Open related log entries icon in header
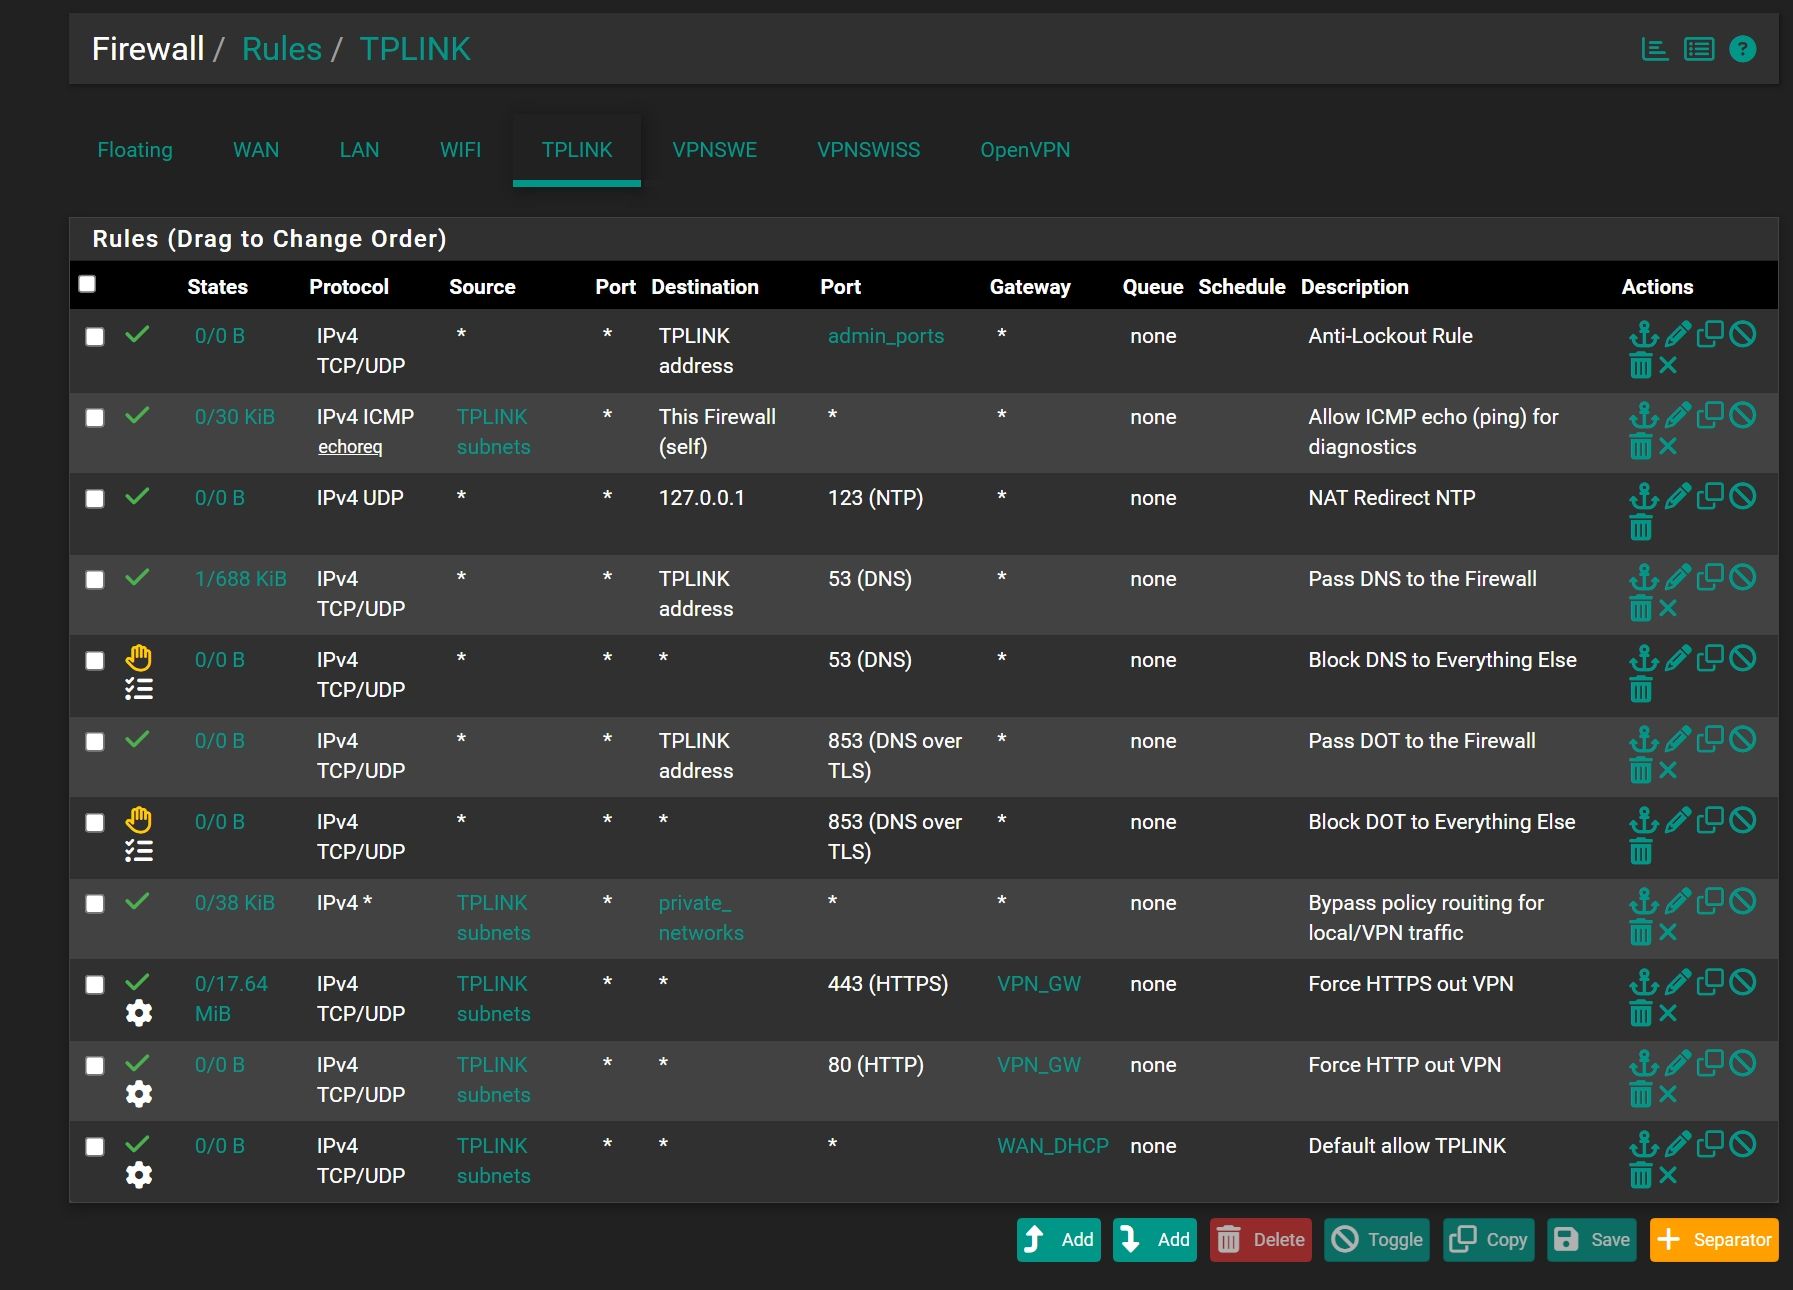This screenshot has height=1290, width=1793. coord(1699,49)
